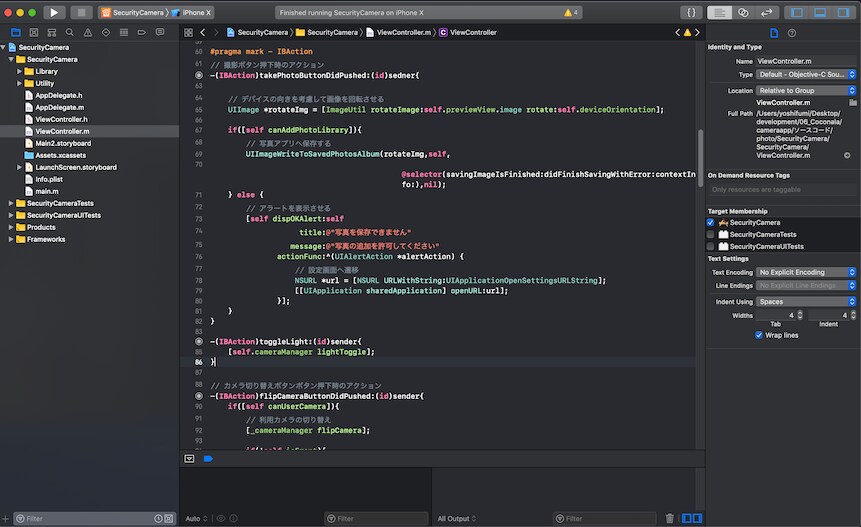Open the library curly braces button

pos(691,12)
